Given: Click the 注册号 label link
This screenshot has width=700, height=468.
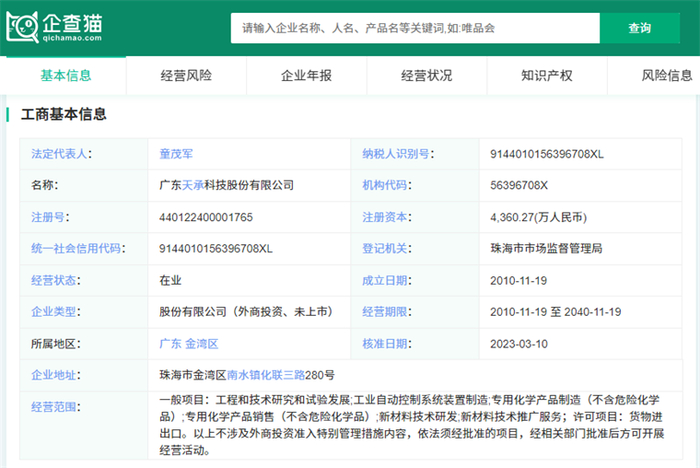Looking at the screenshot, I should pos(48,217).
